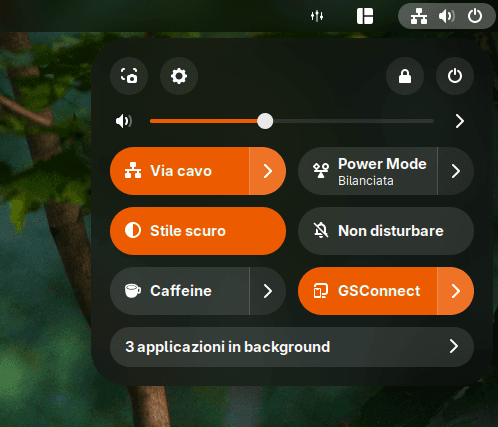Screen dimensions: 498x427
Task: Expand the Via cavo network submenu arrow
Action: 268,171
